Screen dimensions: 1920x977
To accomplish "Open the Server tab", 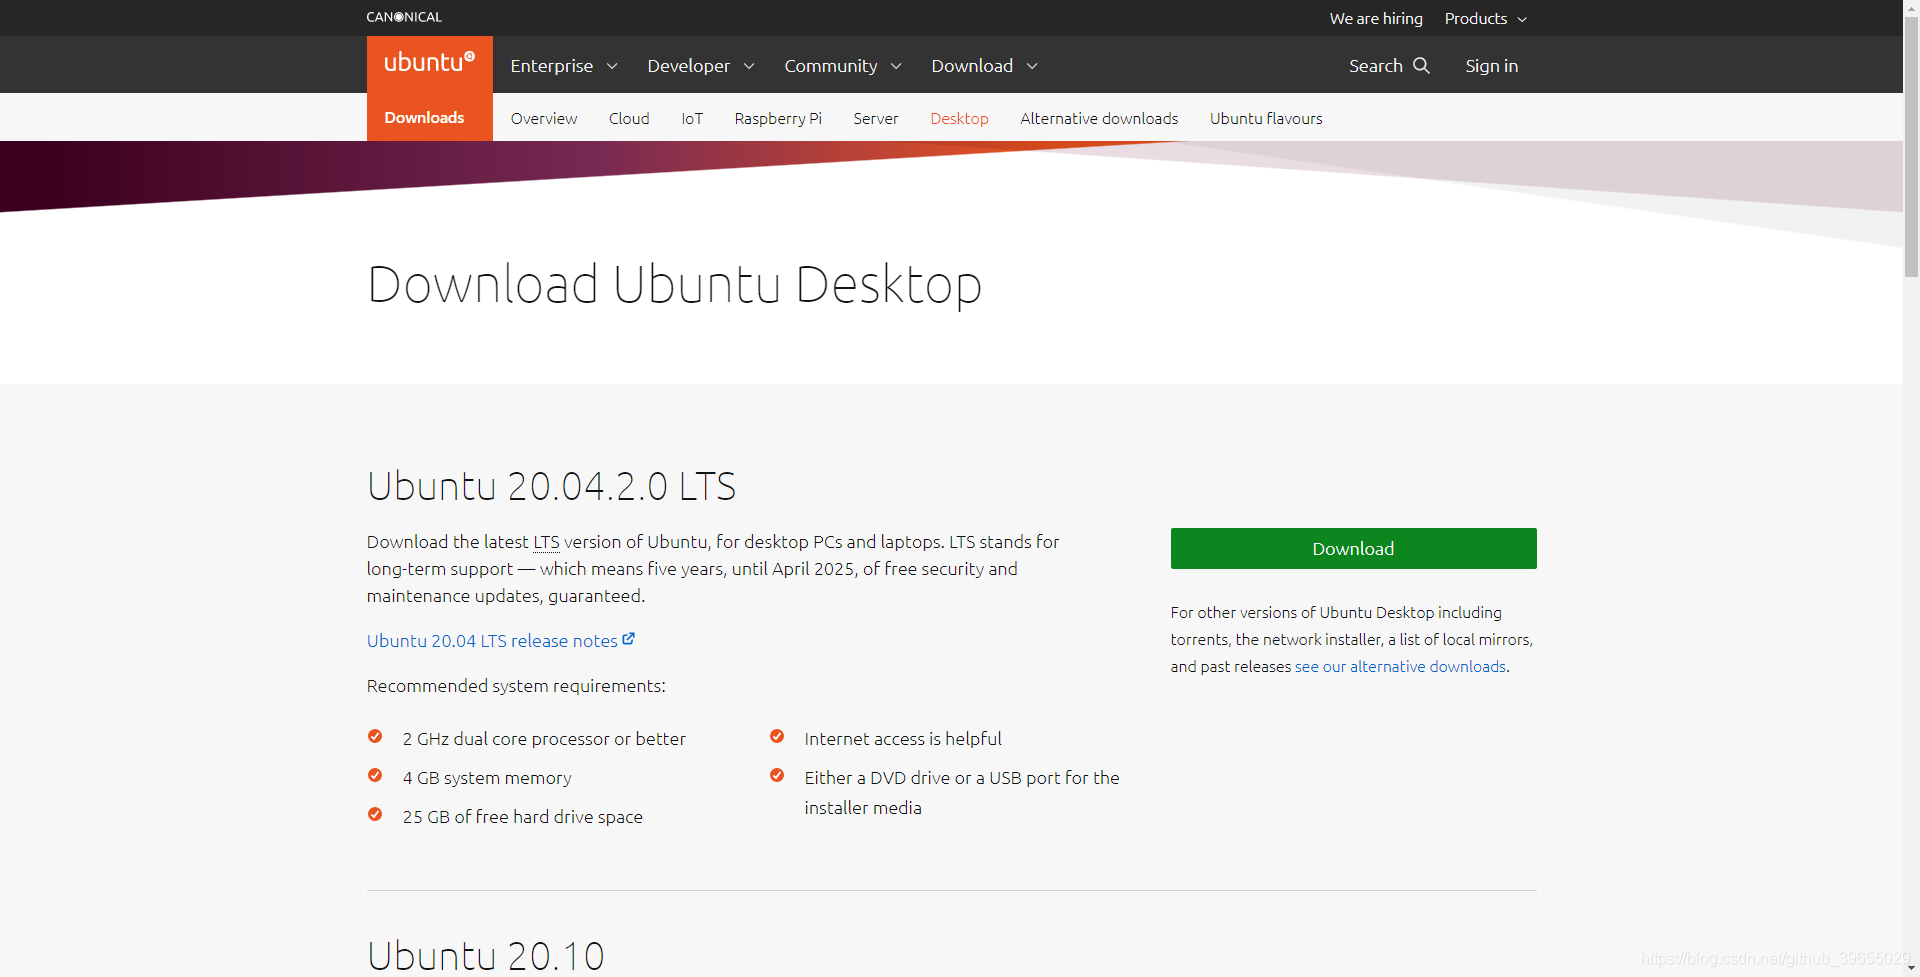I will point(876,118).
